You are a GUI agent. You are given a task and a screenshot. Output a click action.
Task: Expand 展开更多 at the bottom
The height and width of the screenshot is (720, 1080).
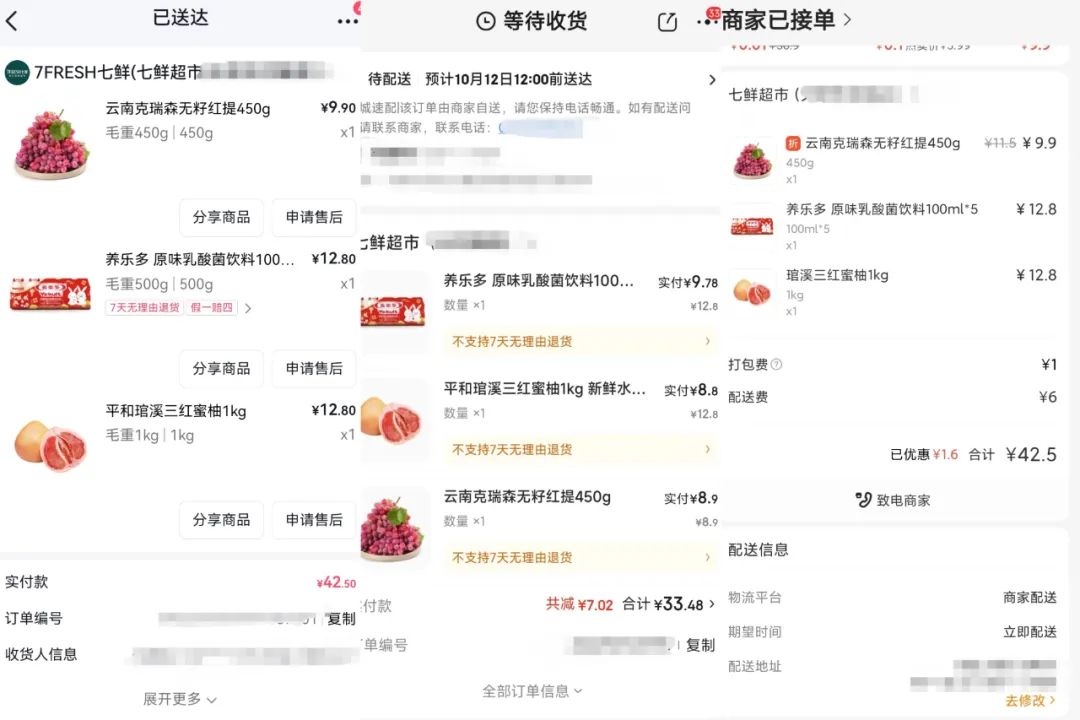[180, 699]
